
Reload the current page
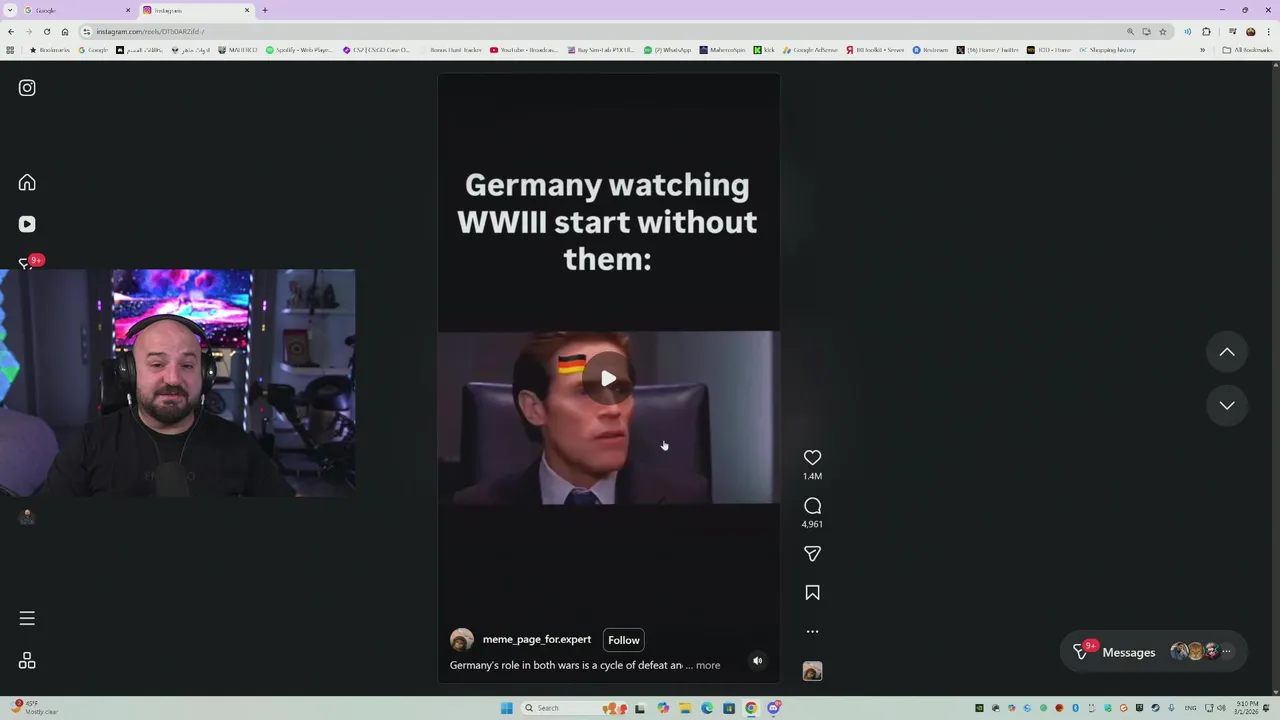point(46,31)
